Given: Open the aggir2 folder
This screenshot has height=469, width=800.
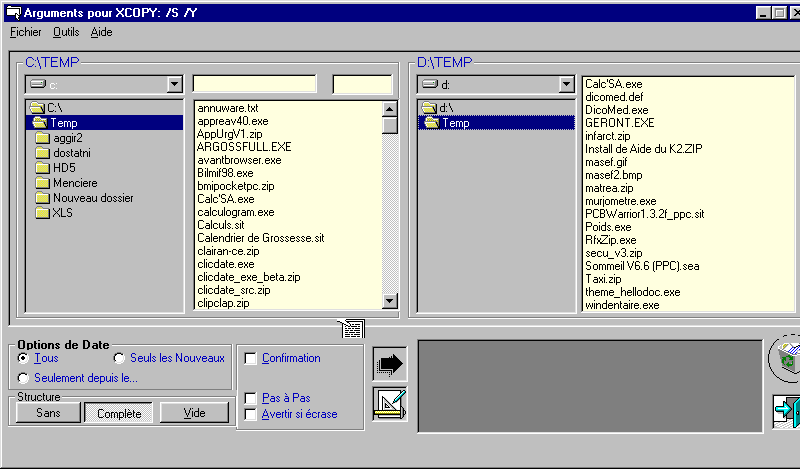Looking at the screenshot, I should [x=60, y=138].
